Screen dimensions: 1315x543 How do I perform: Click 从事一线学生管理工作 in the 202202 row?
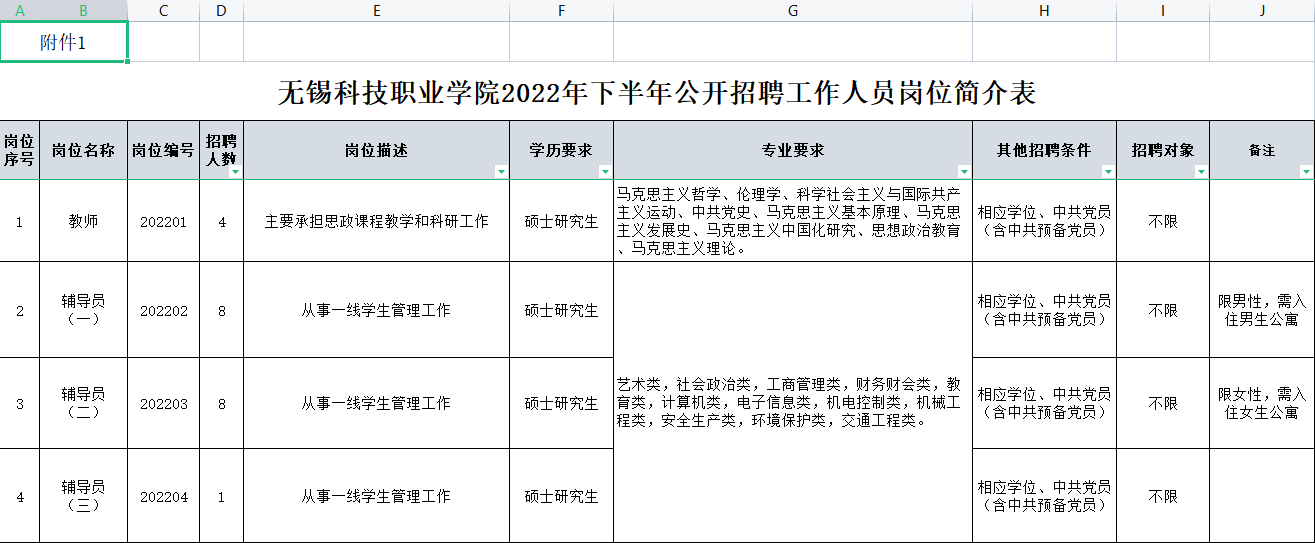376,311
